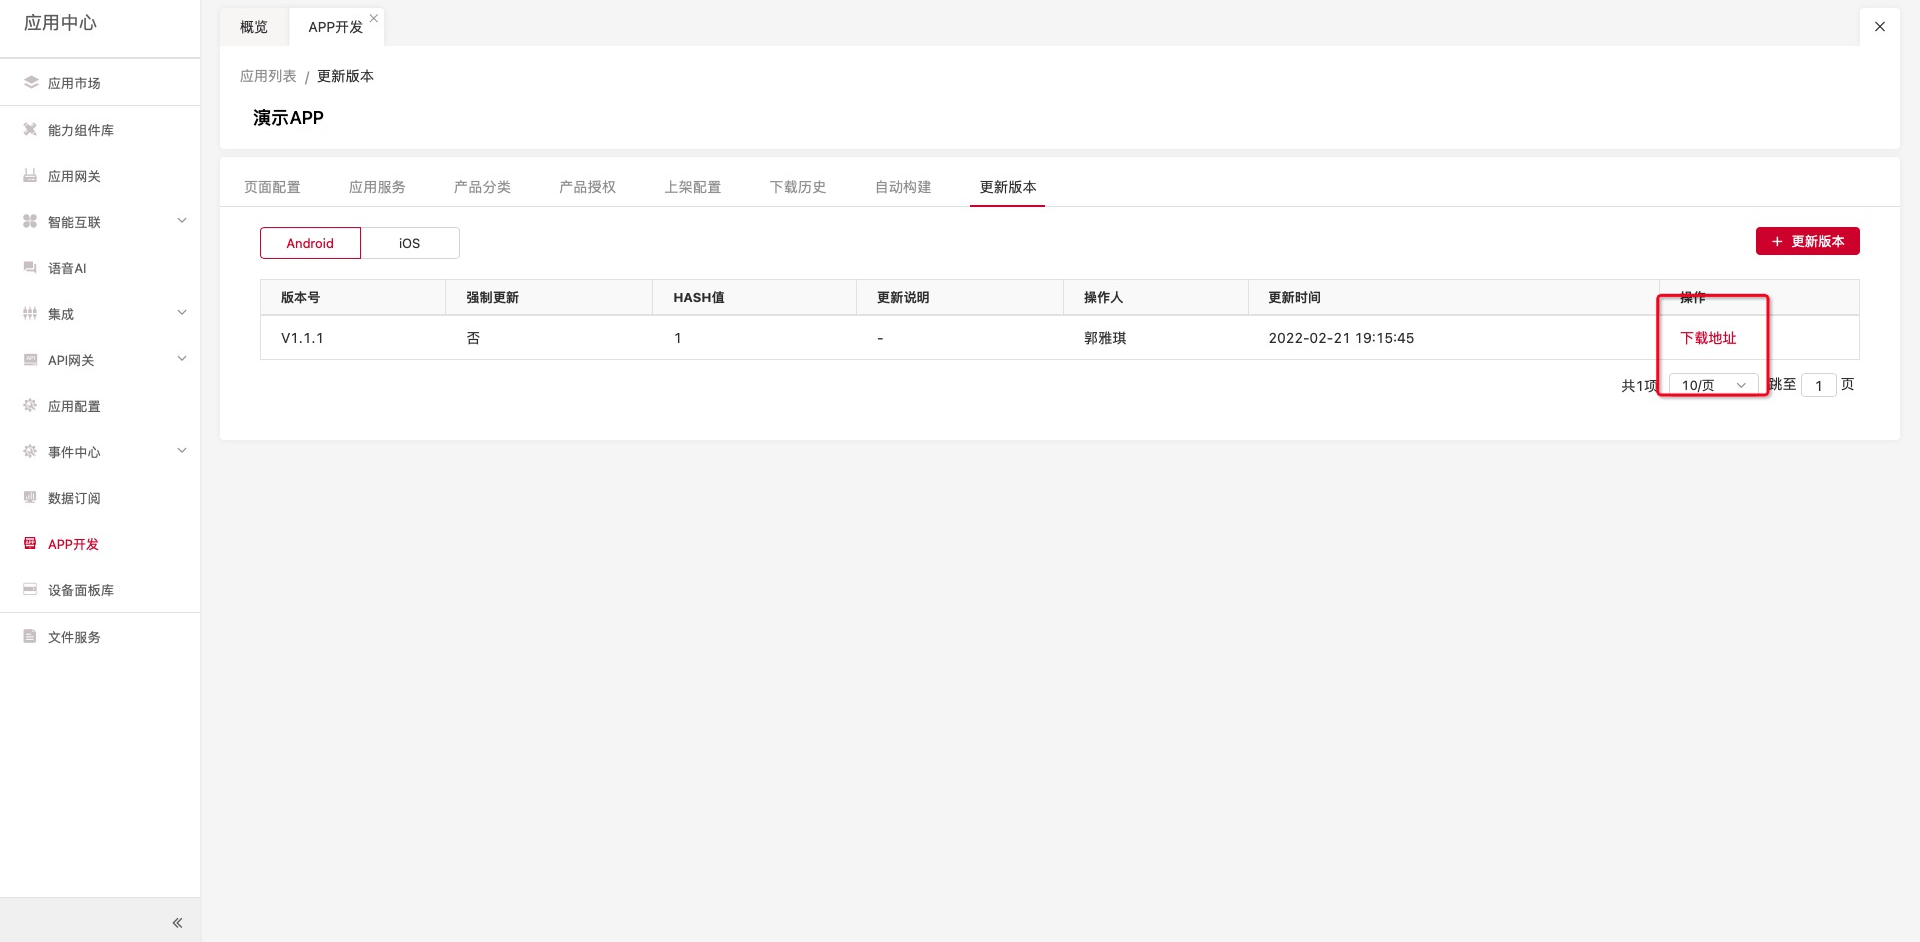The image size is (1920, 942).
Task: Expand the API网关 sidebar submenu
Action: [x=182, y=359]
